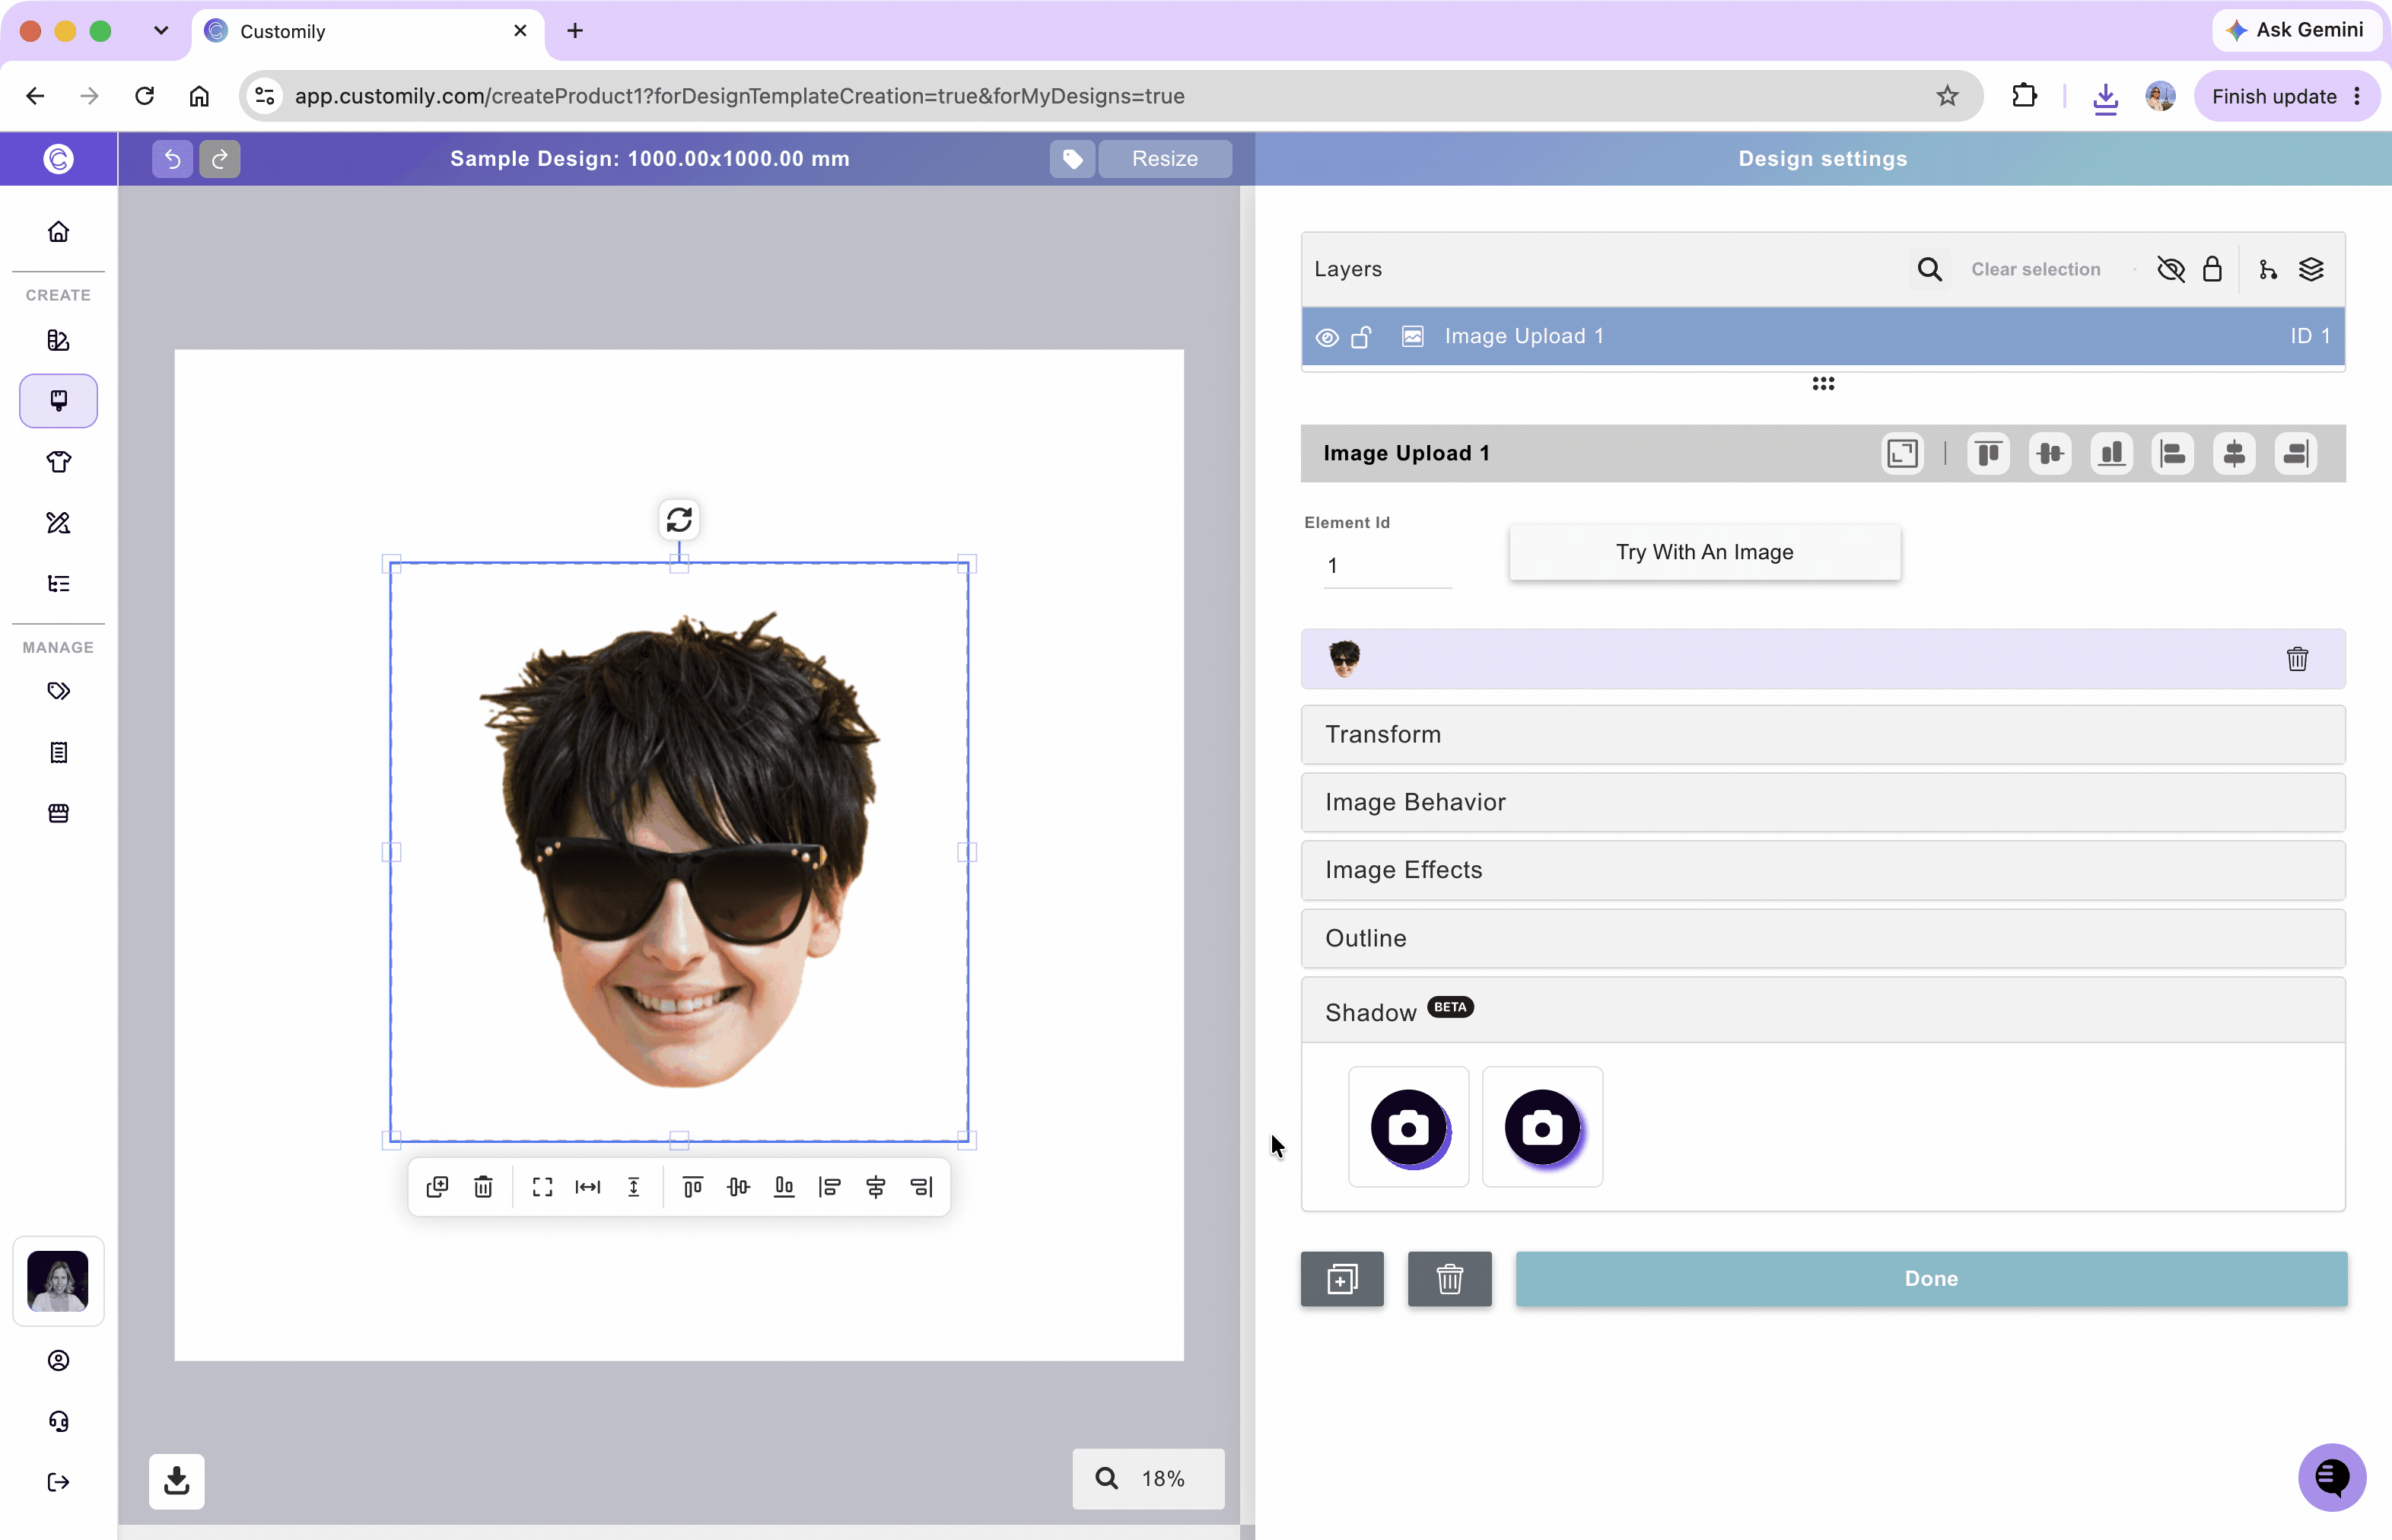This screenshot has width=2392, height=1540.
Task: Collapse the Shadow BETA section
Action: click(x=1822, y=1011)
